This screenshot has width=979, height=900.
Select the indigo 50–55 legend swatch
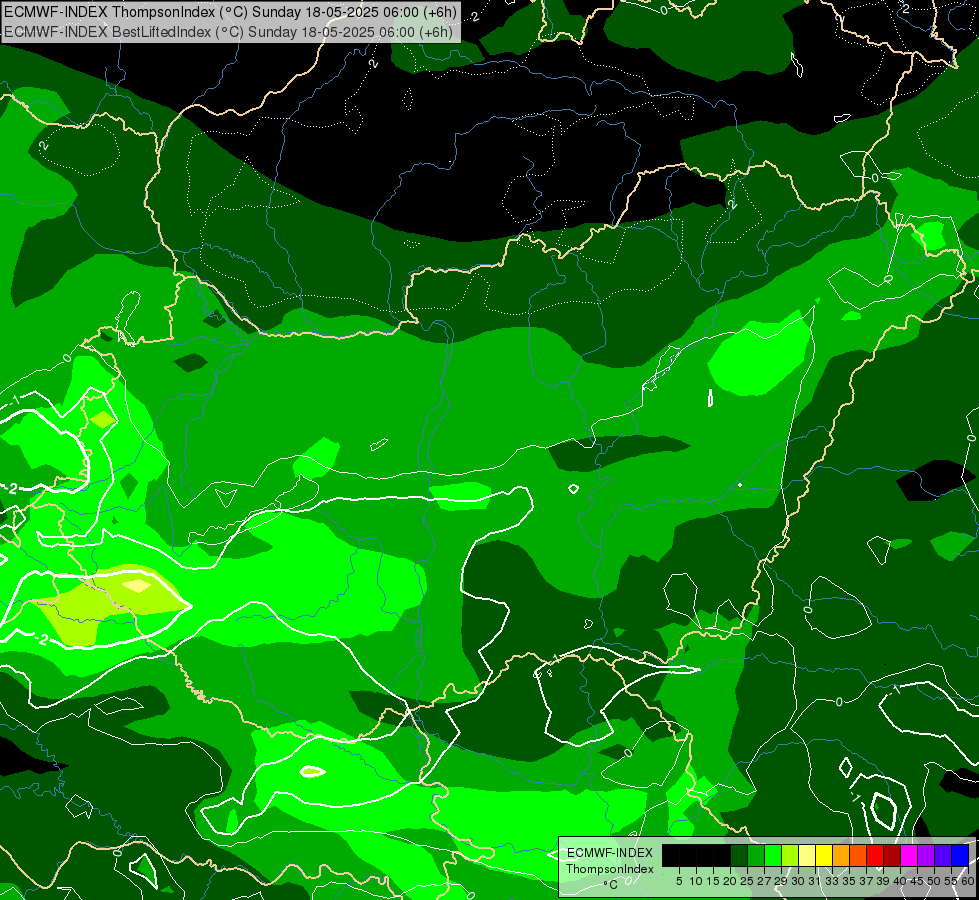tap(943, 855)
